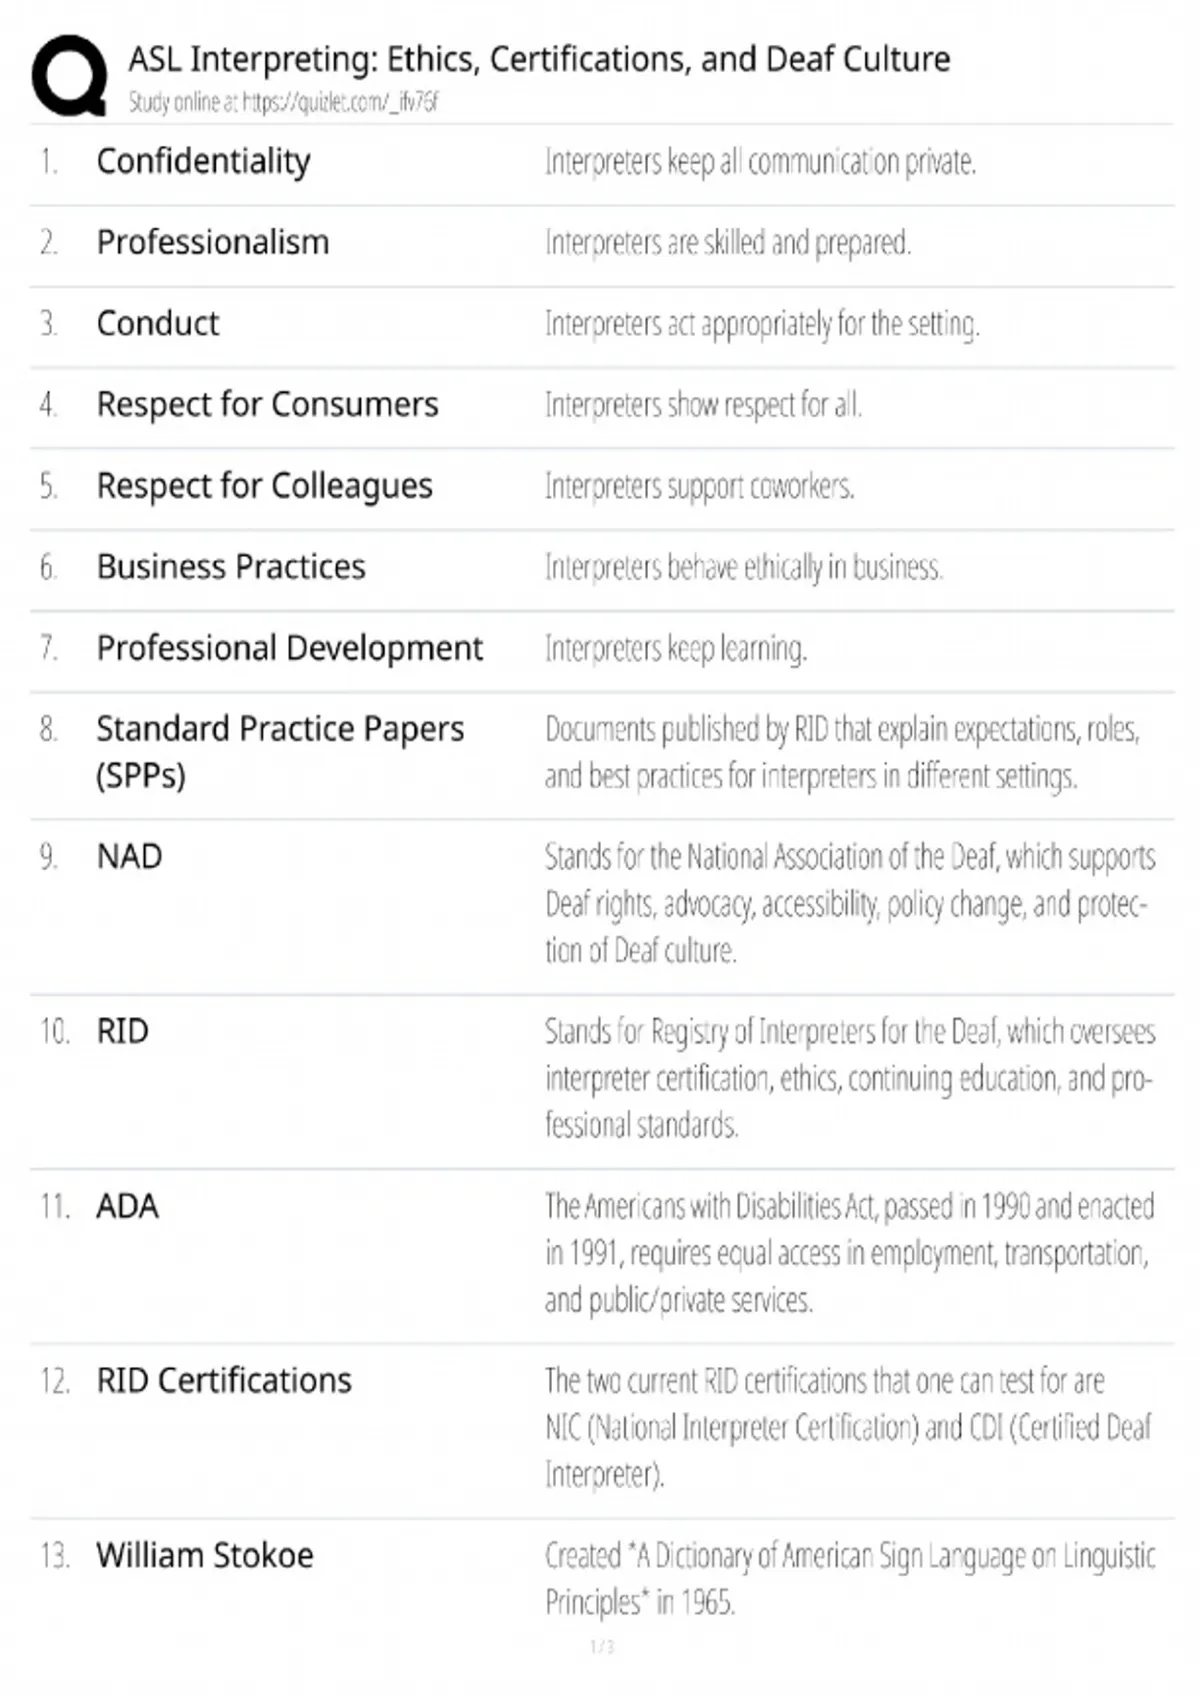
Task: Click the RID Certifications term
Action: 224,1381
